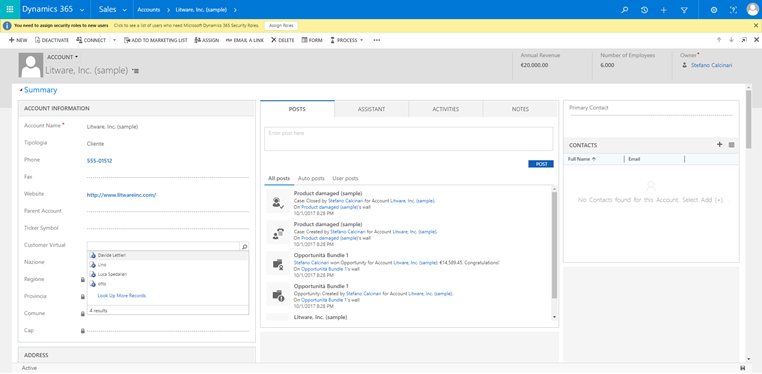Open the help question mark icon
This screenshot has height=374, width=762.
[x=733, y=10]
